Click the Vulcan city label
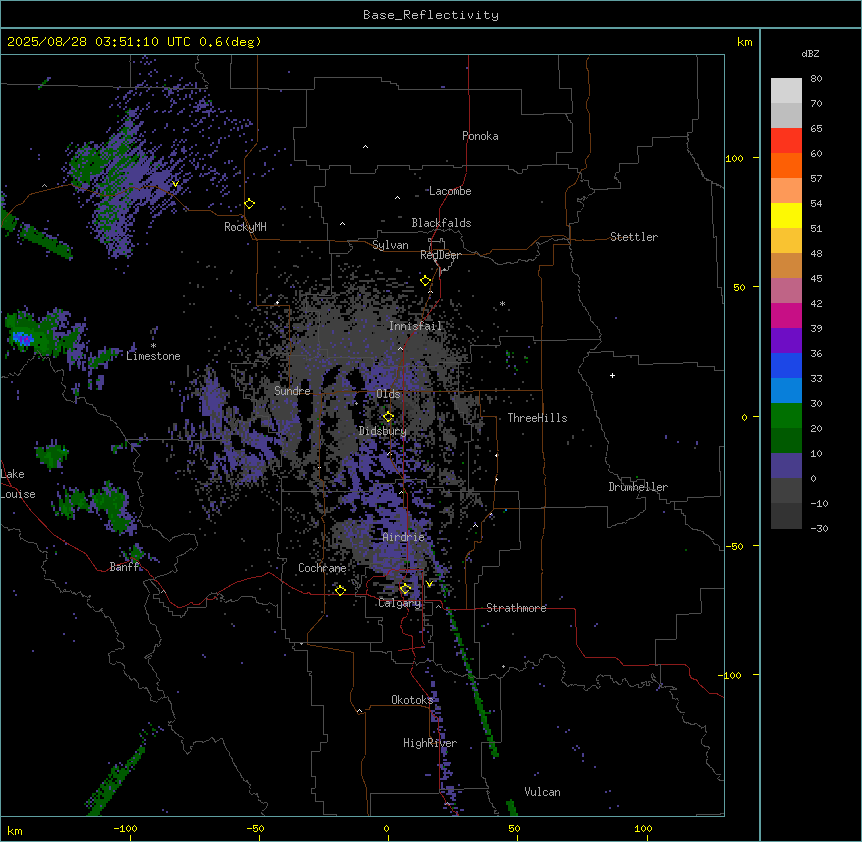The width and height of the screenshot is (862, 842). (x=542, y=792)
